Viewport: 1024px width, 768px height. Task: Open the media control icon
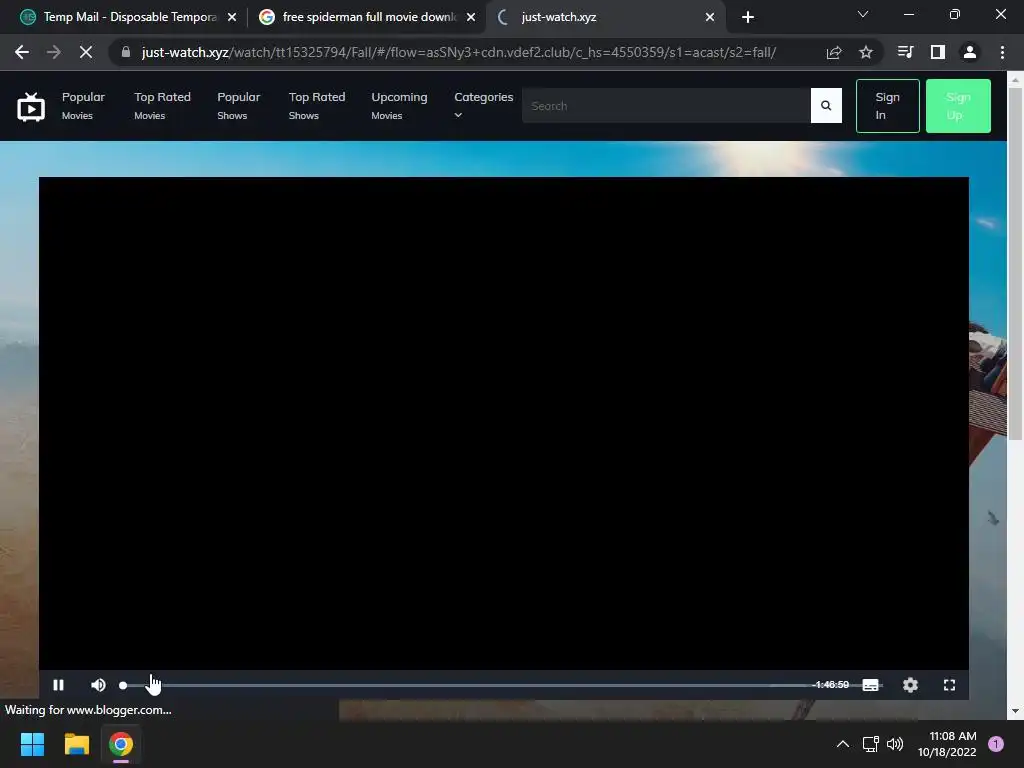tap(905, 52)
